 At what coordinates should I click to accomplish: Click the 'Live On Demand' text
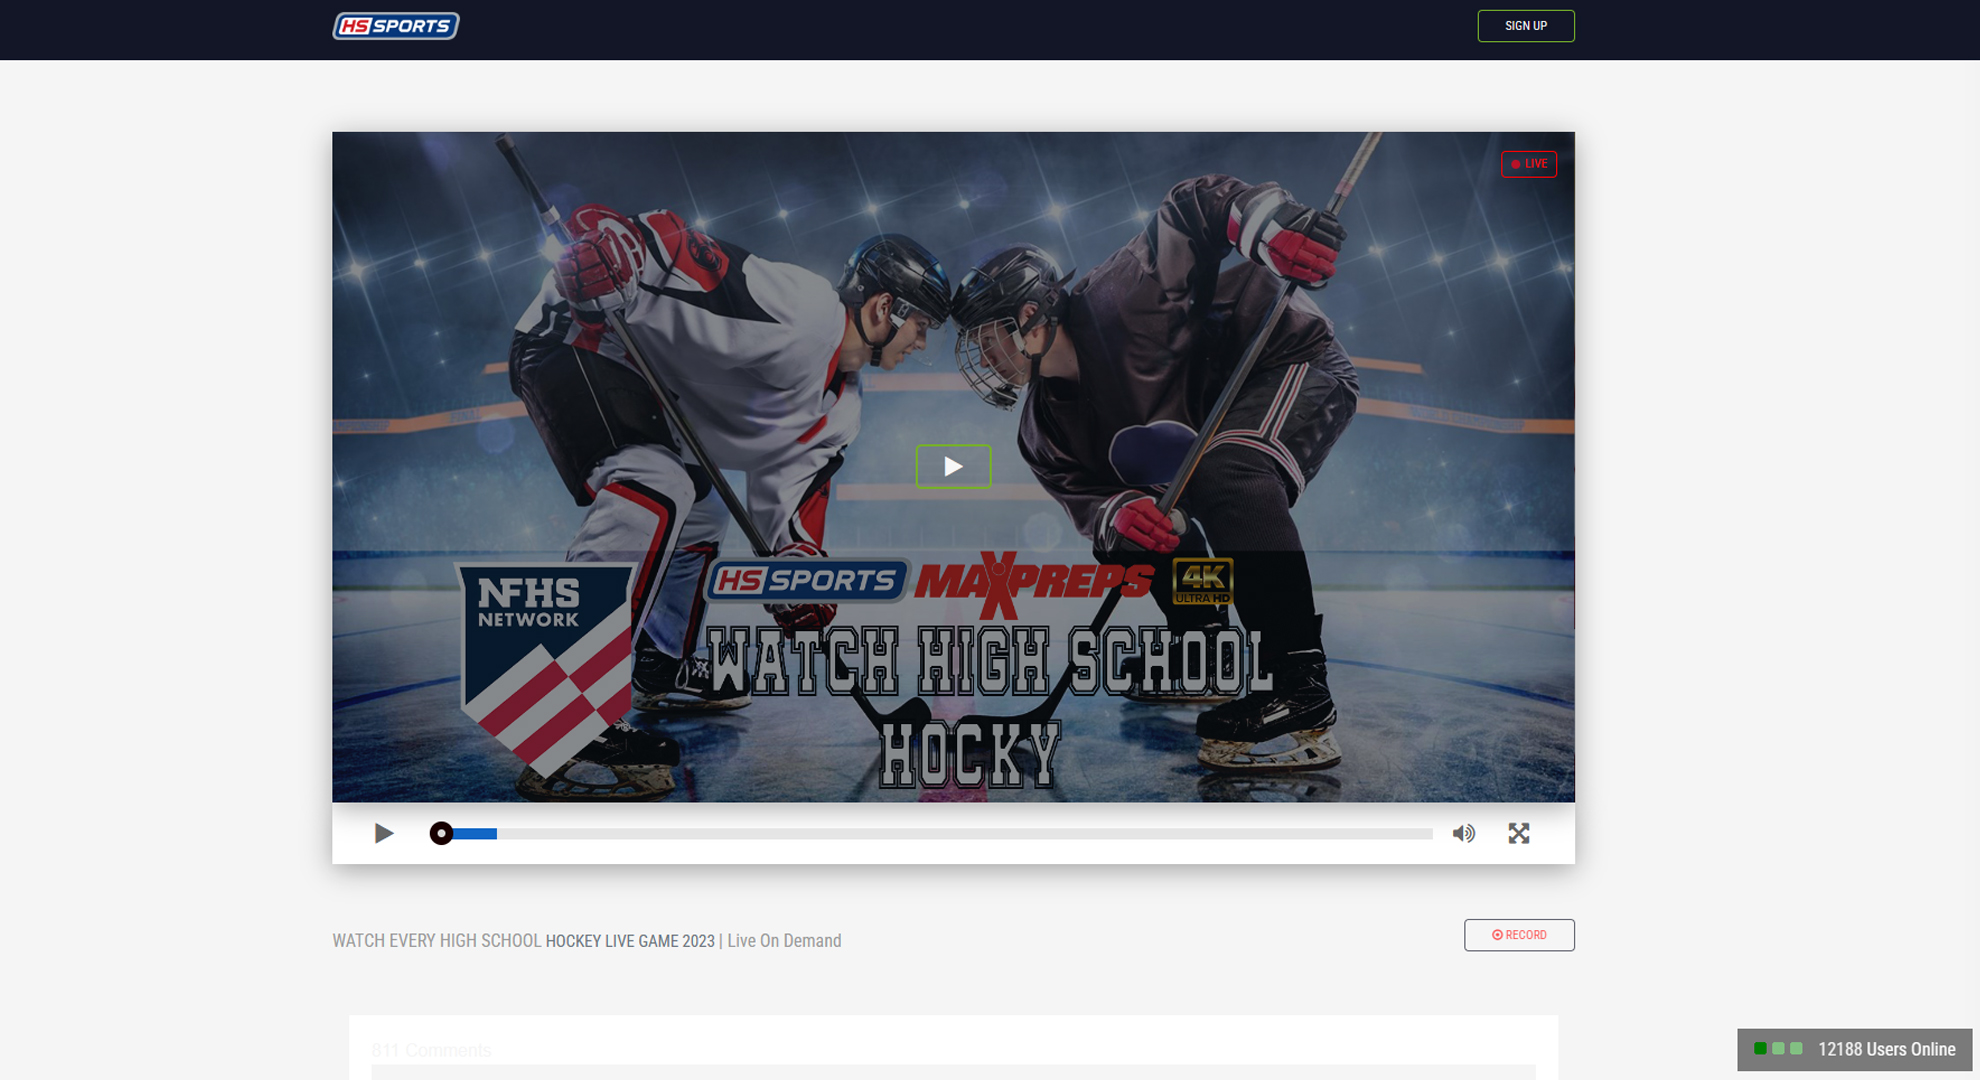(x=784, y=941)
